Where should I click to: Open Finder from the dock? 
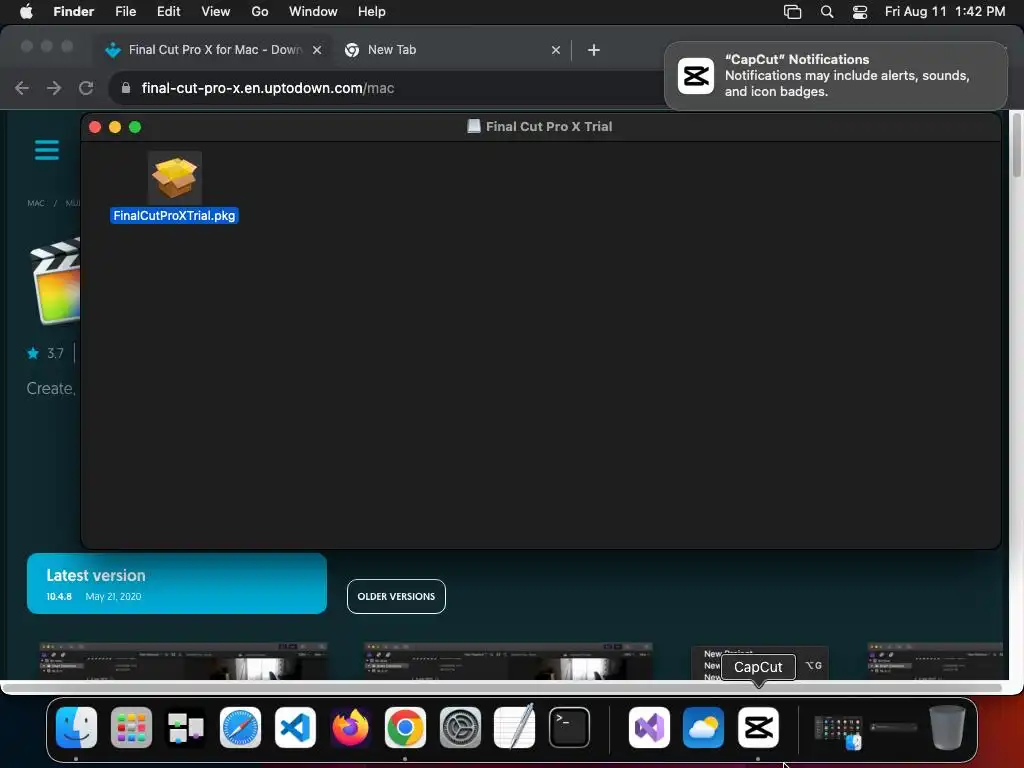[x=76, y=727]
